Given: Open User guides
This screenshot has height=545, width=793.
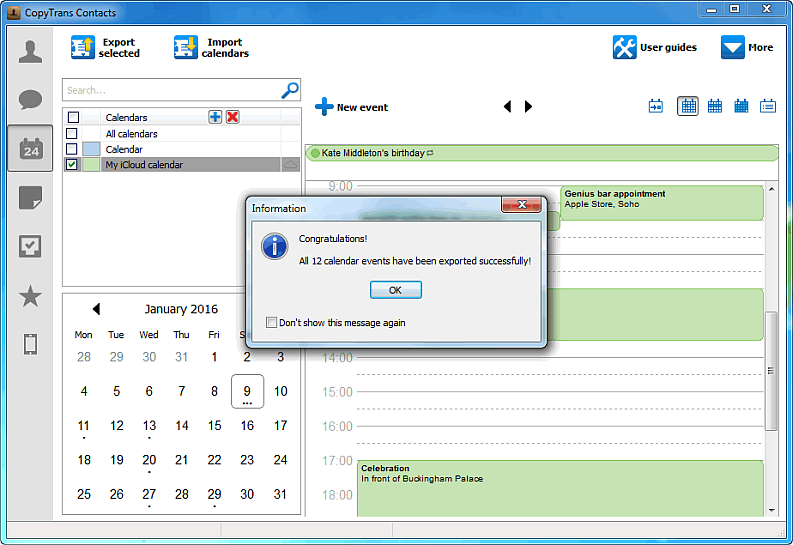Looking at the screenshot, I should point(654,48).
